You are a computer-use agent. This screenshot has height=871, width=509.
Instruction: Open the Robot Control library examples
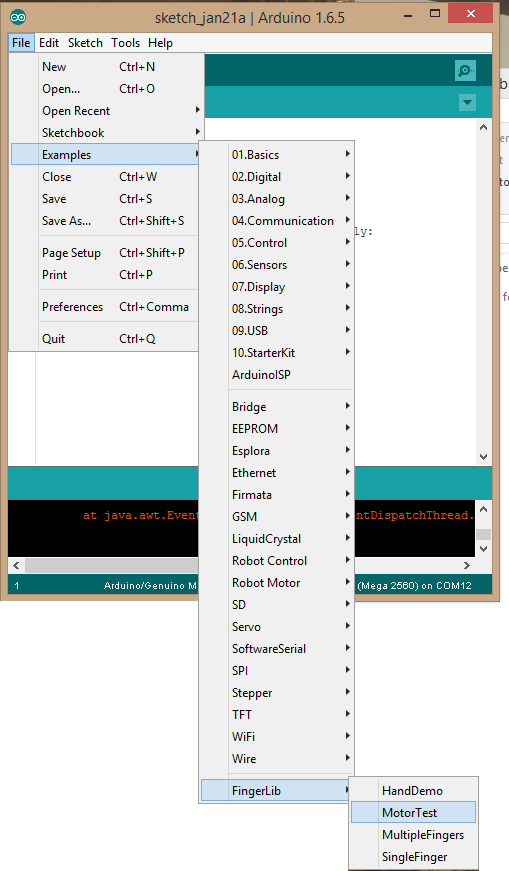click(x=277, y=560)
